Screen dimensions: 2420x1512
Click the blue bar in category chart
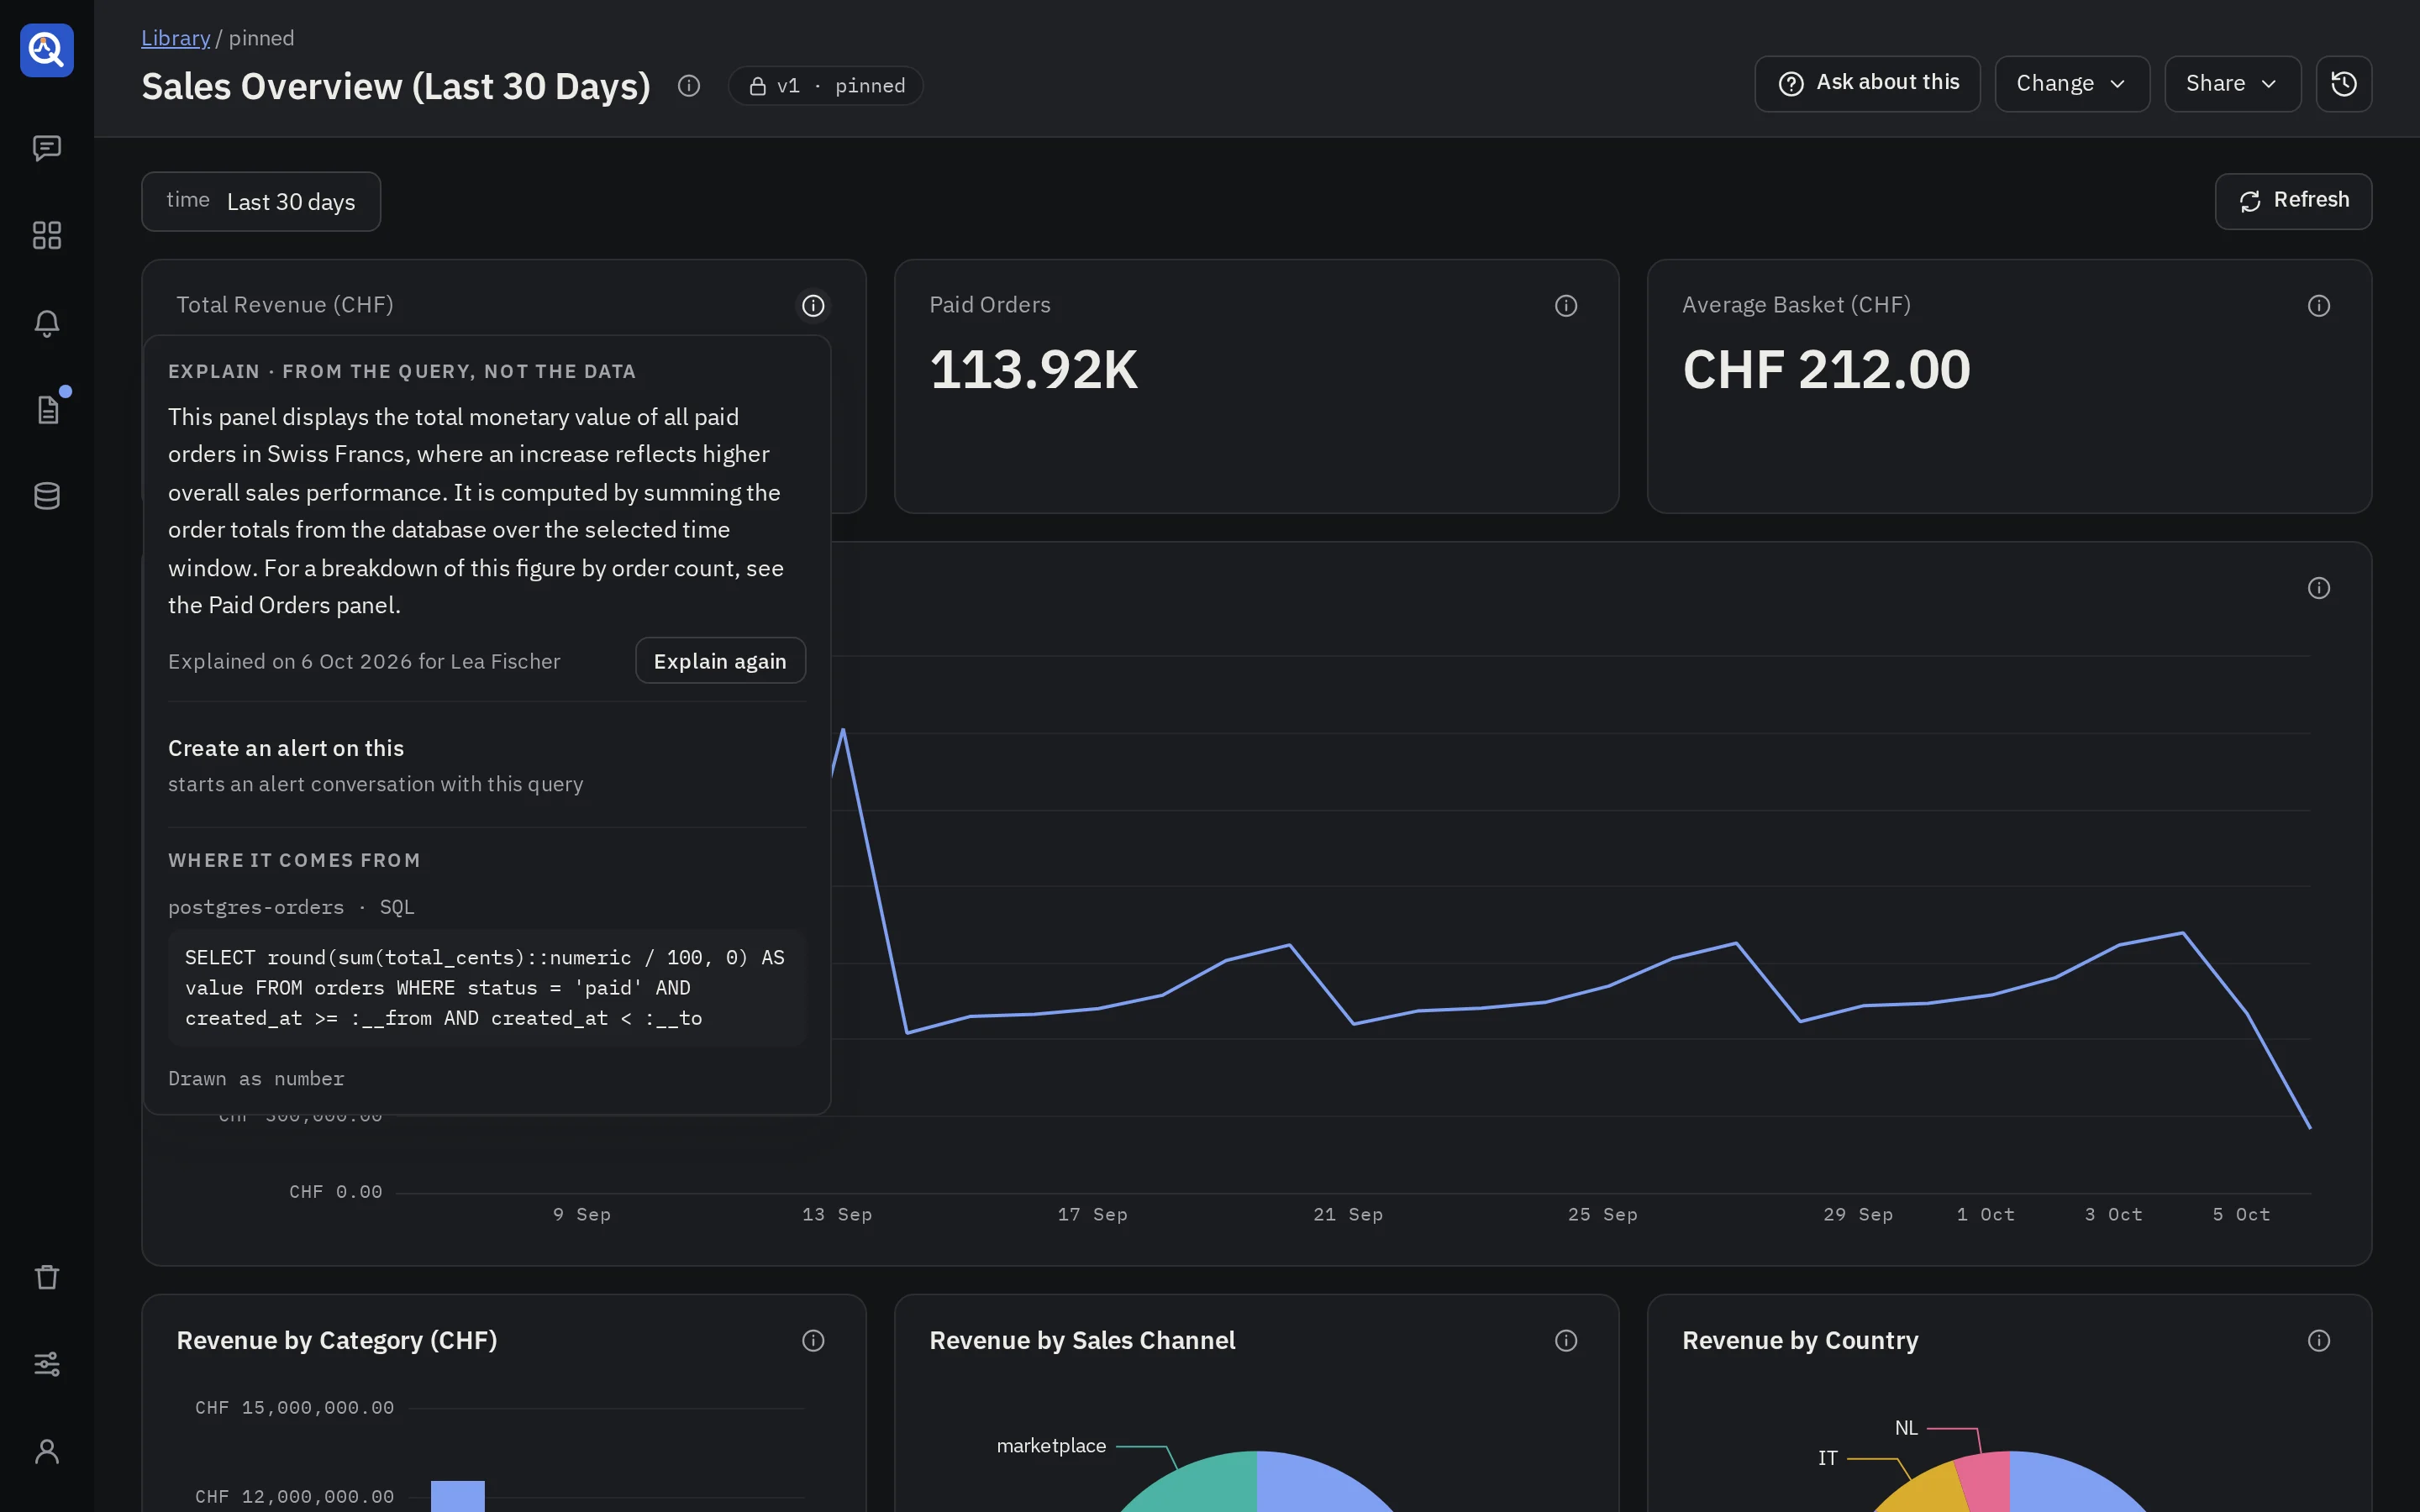(458, 1496)
